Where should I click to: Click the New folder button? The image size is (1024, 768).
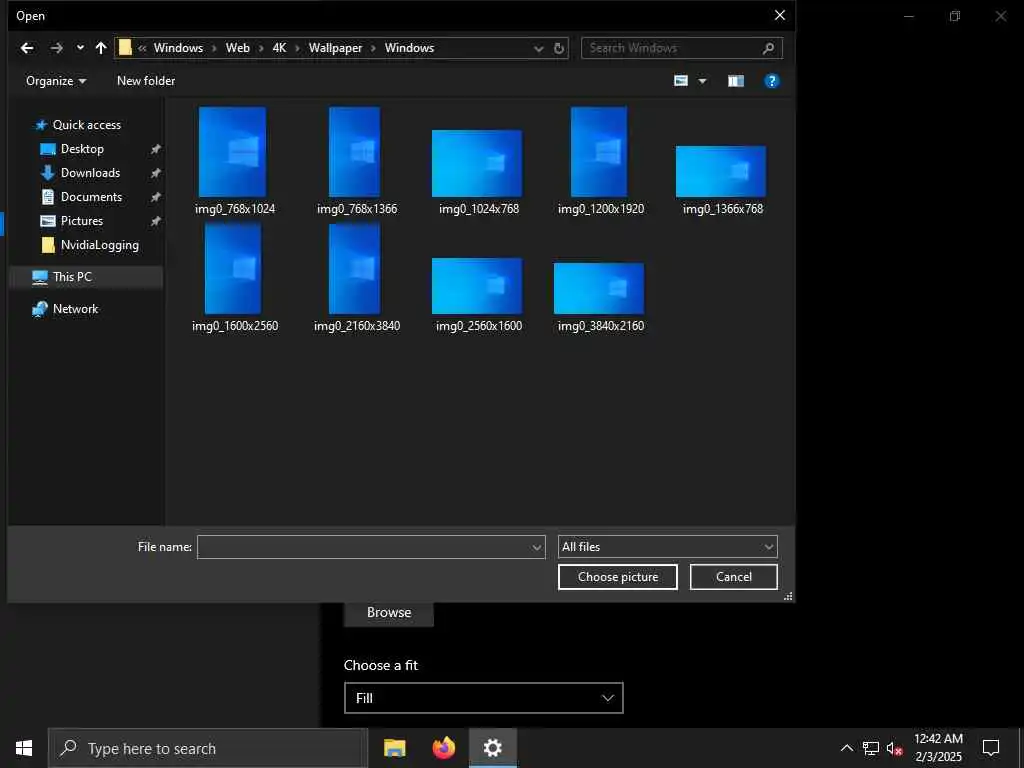click(146, 81)
